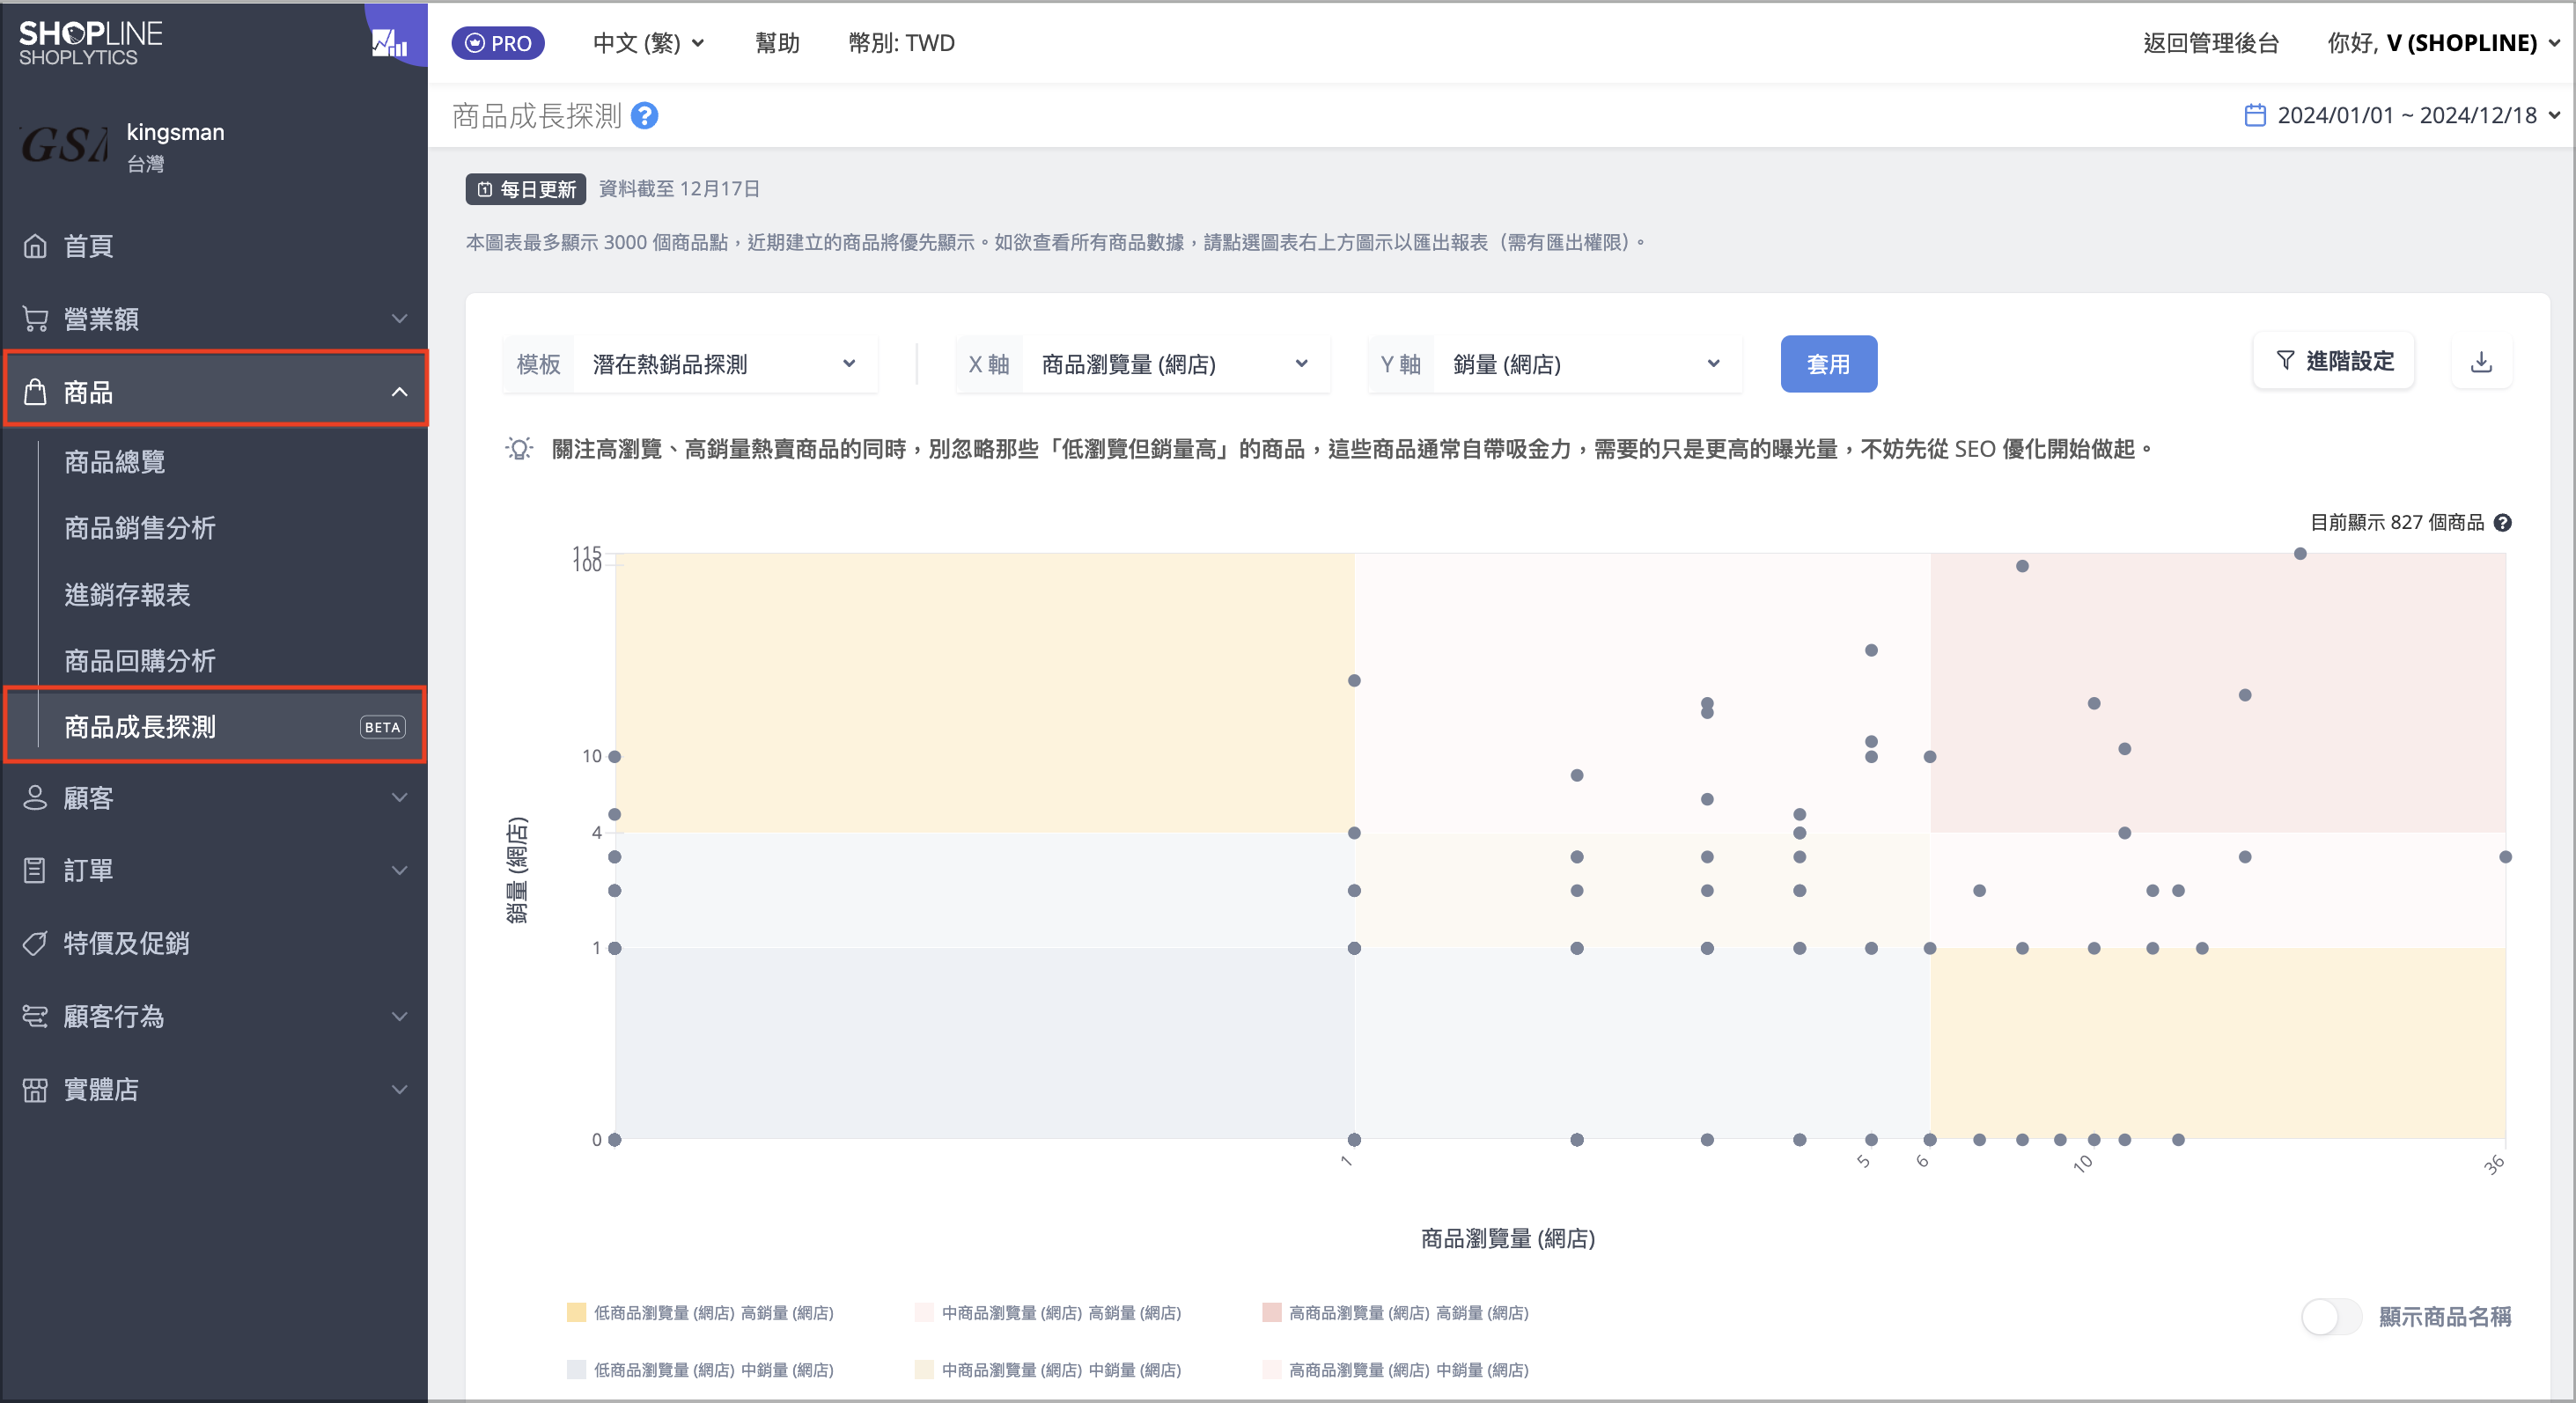Click the 資料截至 12月17日 text

coord(680,189)
